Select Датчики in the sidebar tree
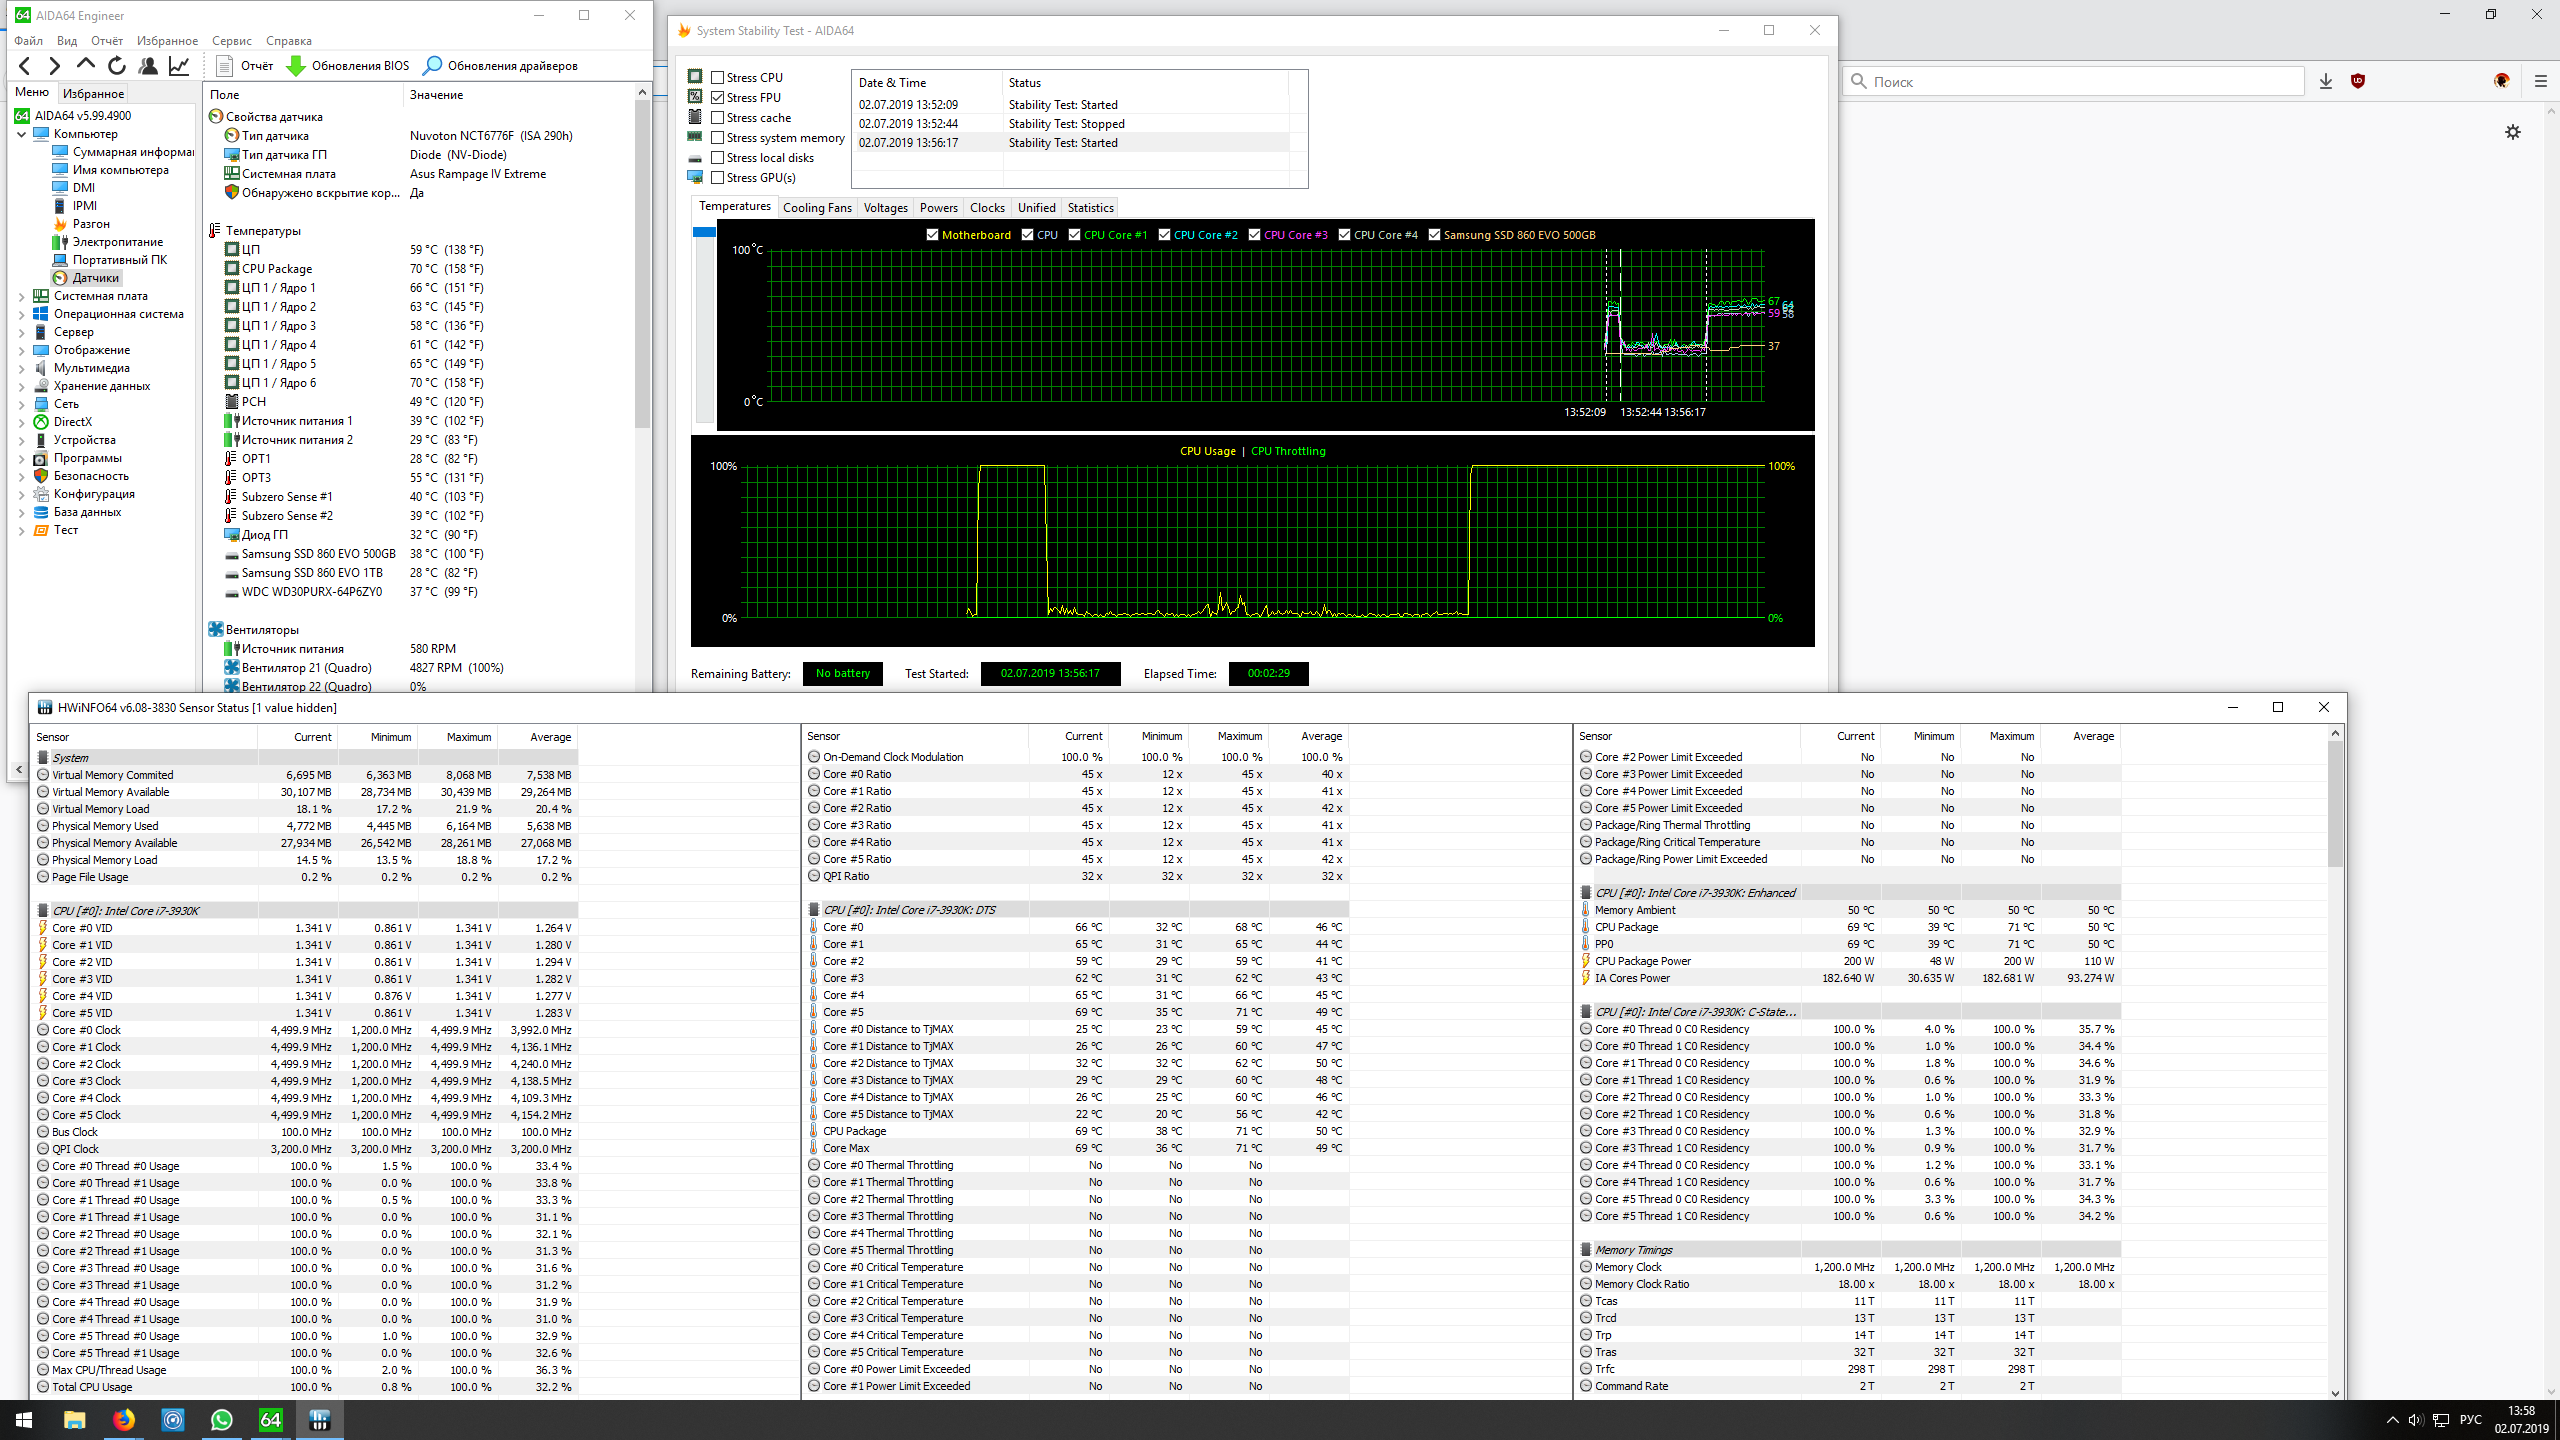The width and height of the screenshot is (2560, 1440). coord(95,278)
